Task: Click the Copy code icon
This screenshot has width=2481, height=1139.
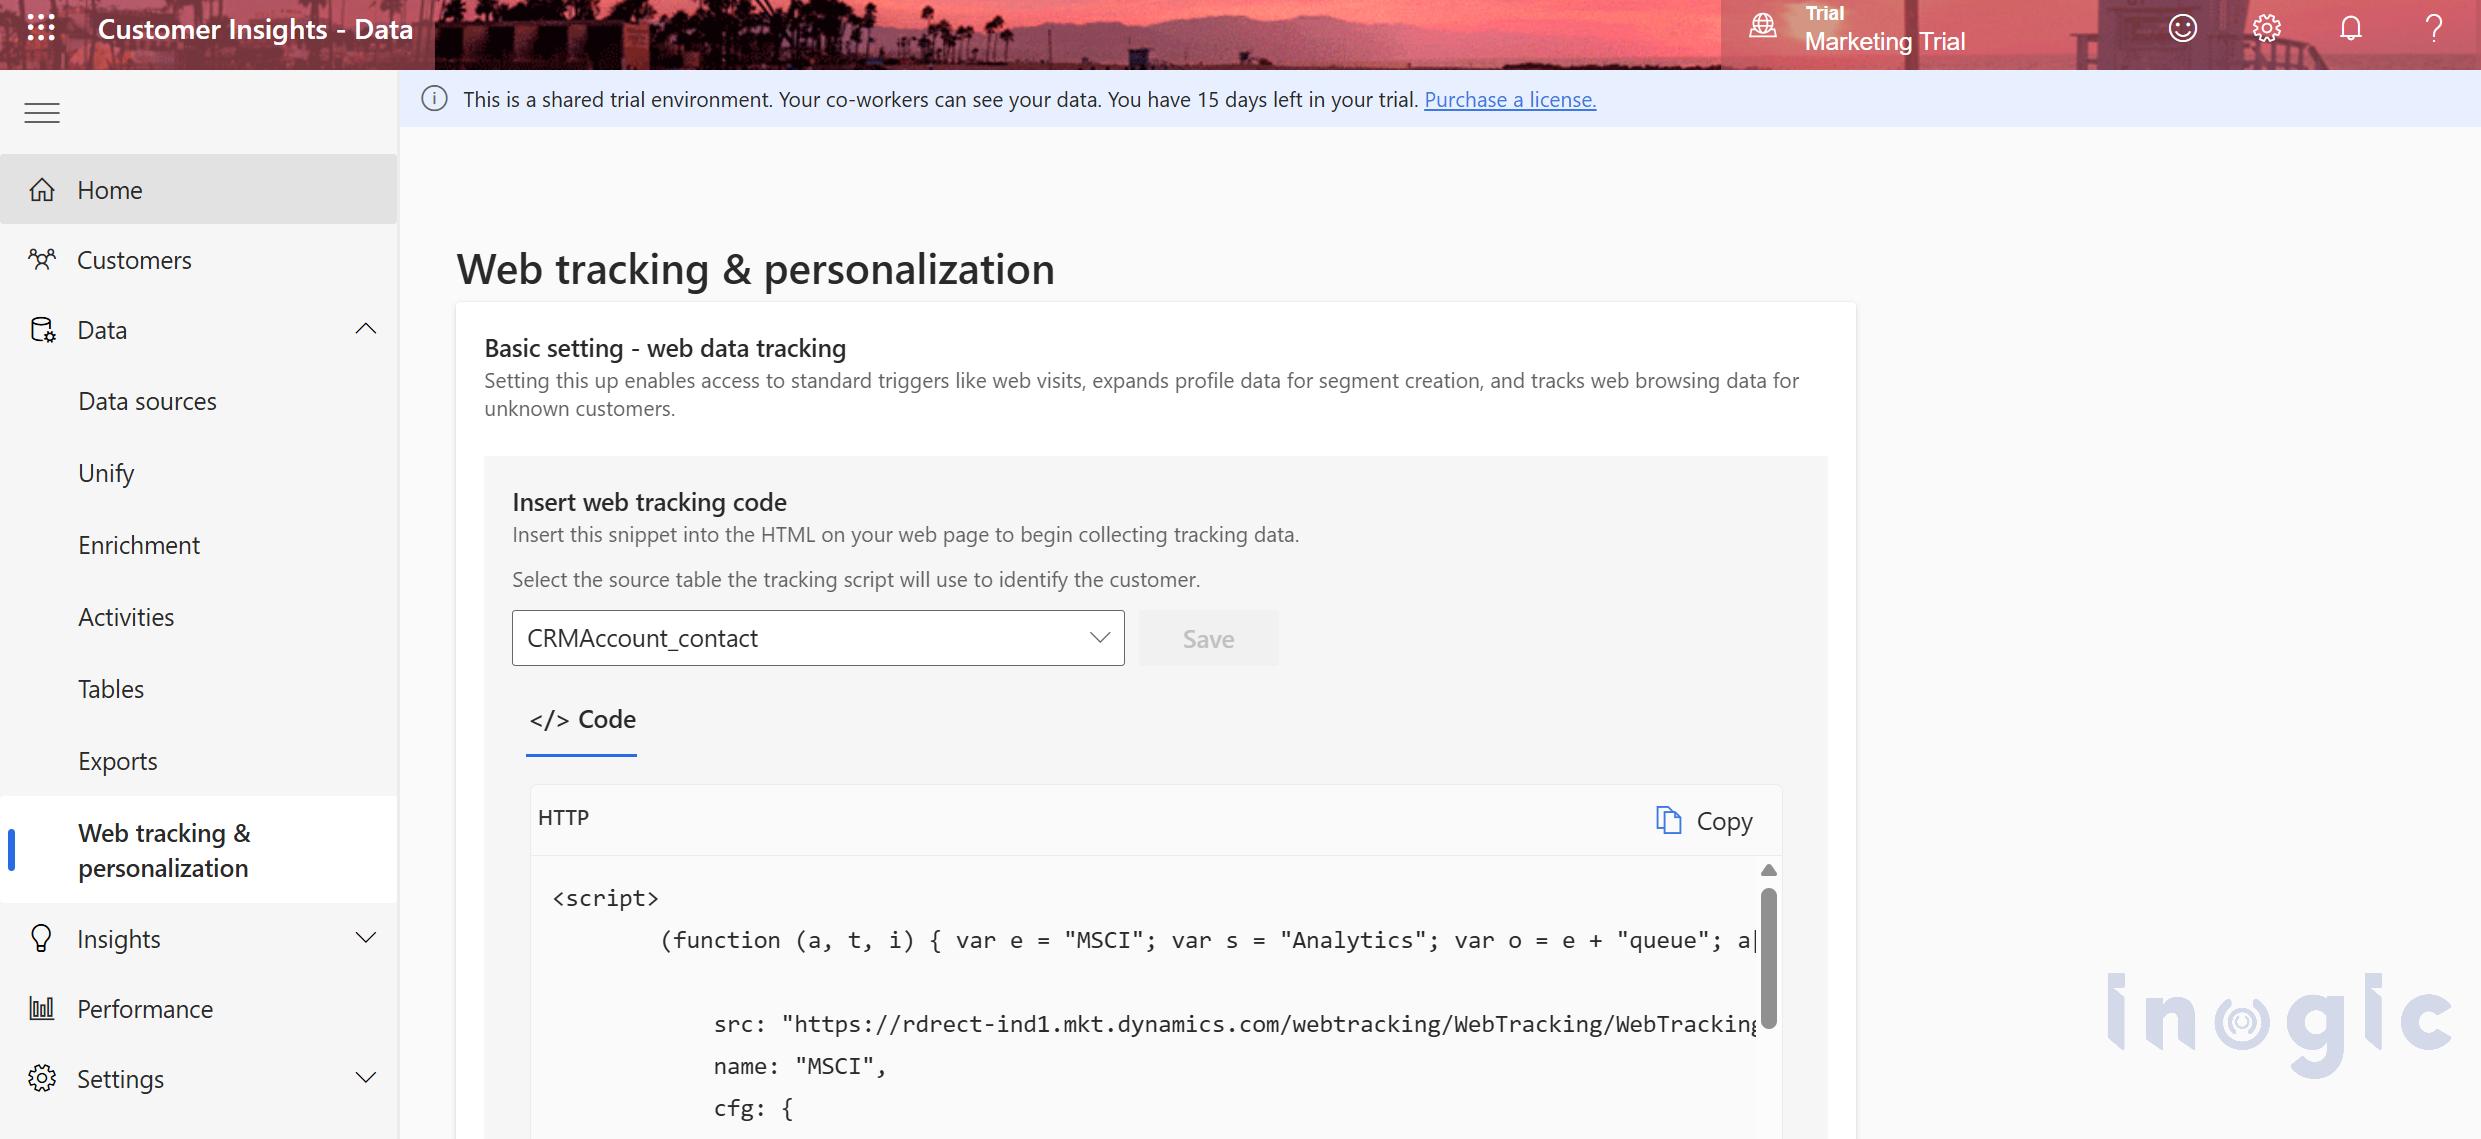Action: (x=1668, y=820)
